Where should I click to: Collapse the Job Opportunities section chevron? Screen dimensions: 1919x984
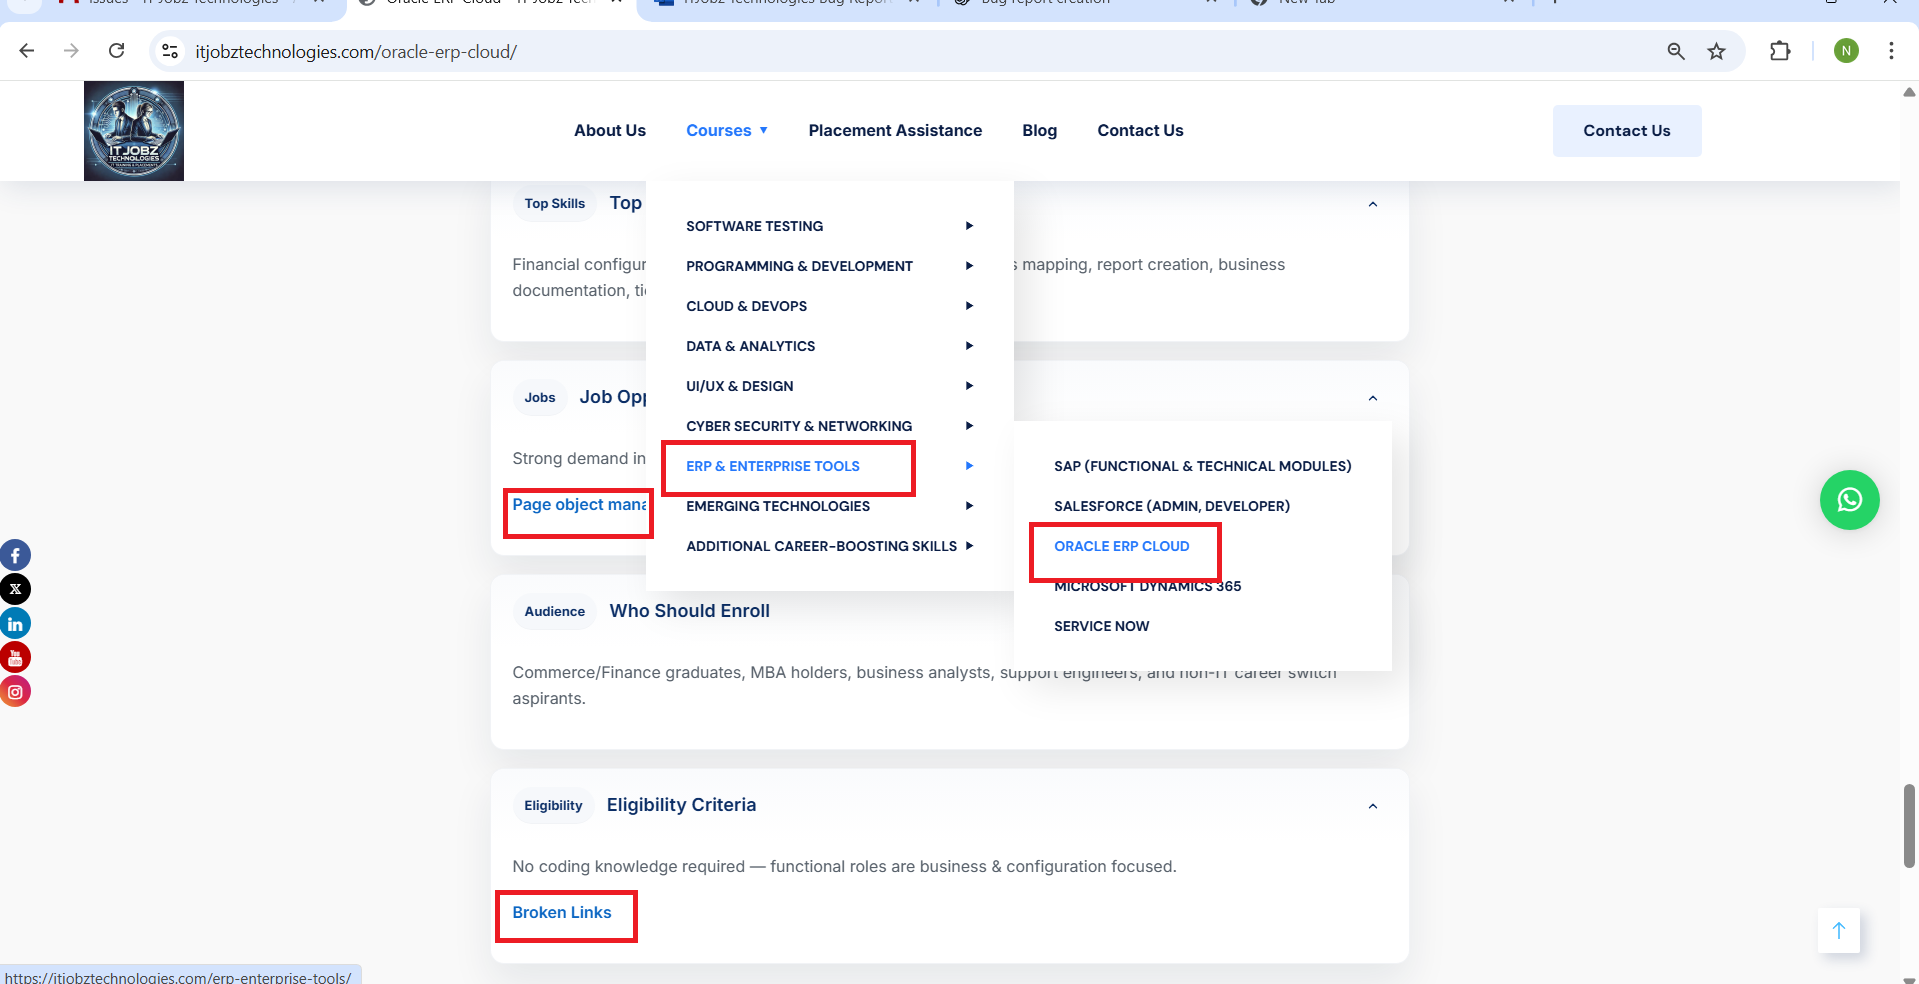pyautogui.click(x=1372, y=398)
